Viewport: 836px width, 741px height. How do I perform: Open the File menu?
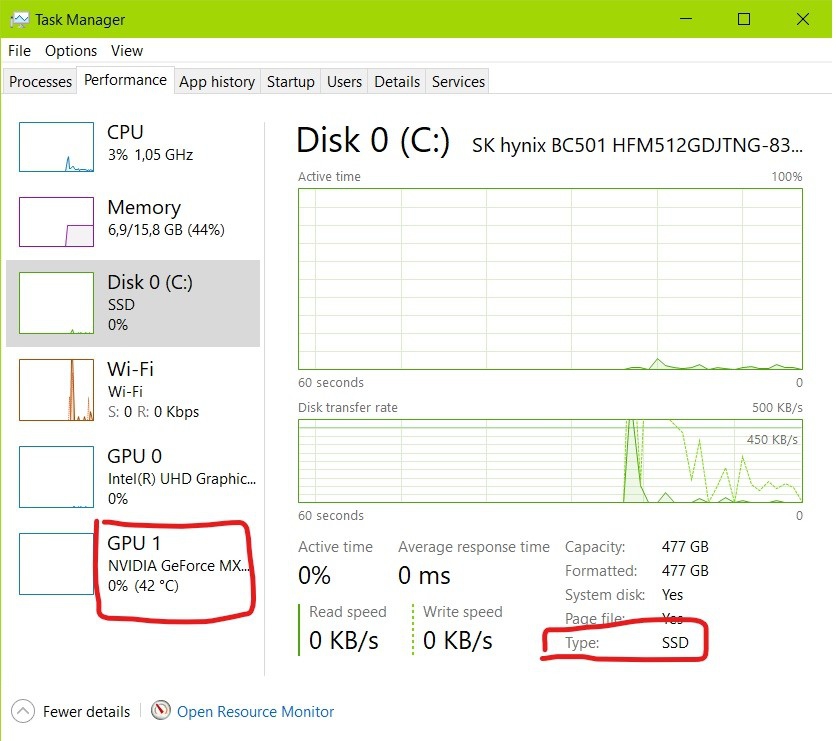[x=19, y=50]
